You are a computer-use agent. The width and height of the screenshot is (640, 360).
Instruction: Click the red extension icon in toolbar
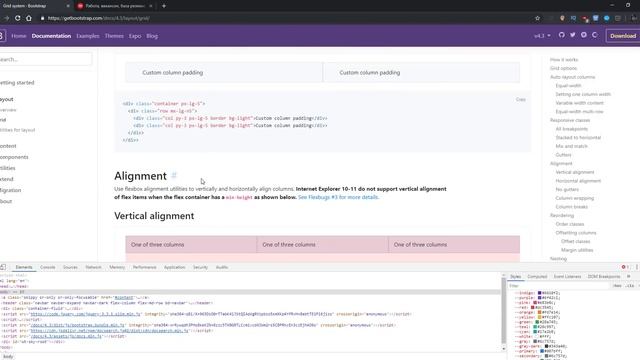584,18
